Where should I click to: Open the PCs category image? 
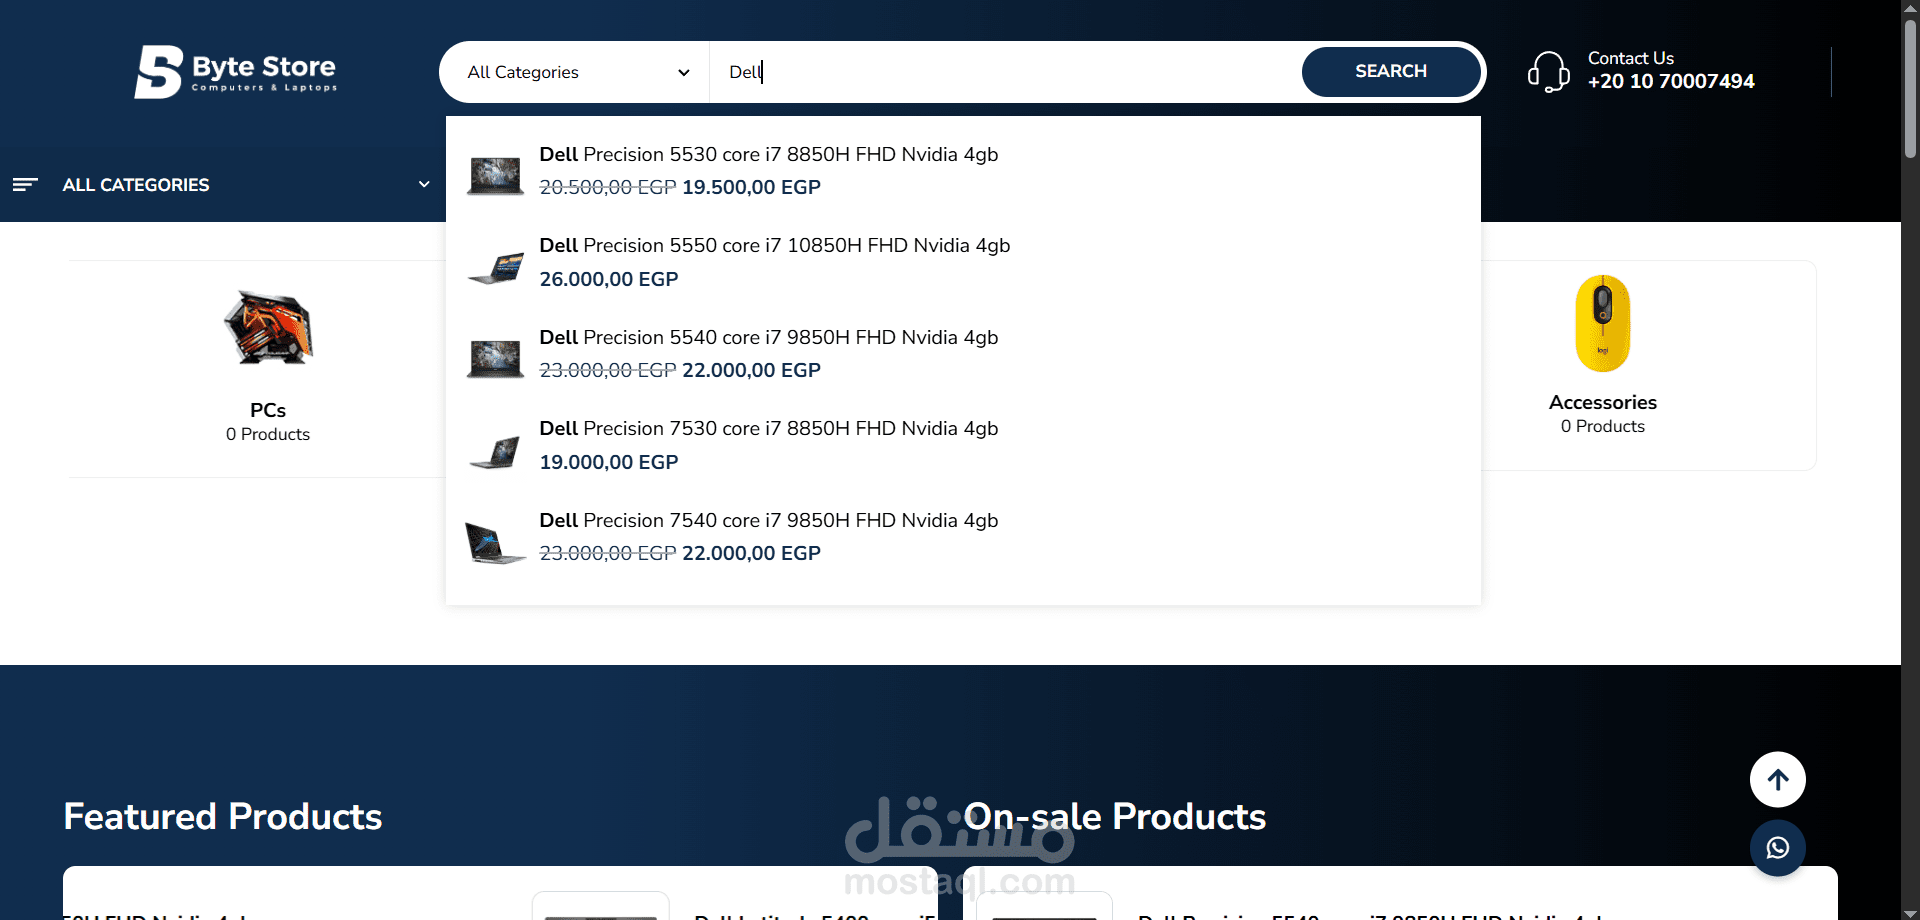[x=268, y=327]
